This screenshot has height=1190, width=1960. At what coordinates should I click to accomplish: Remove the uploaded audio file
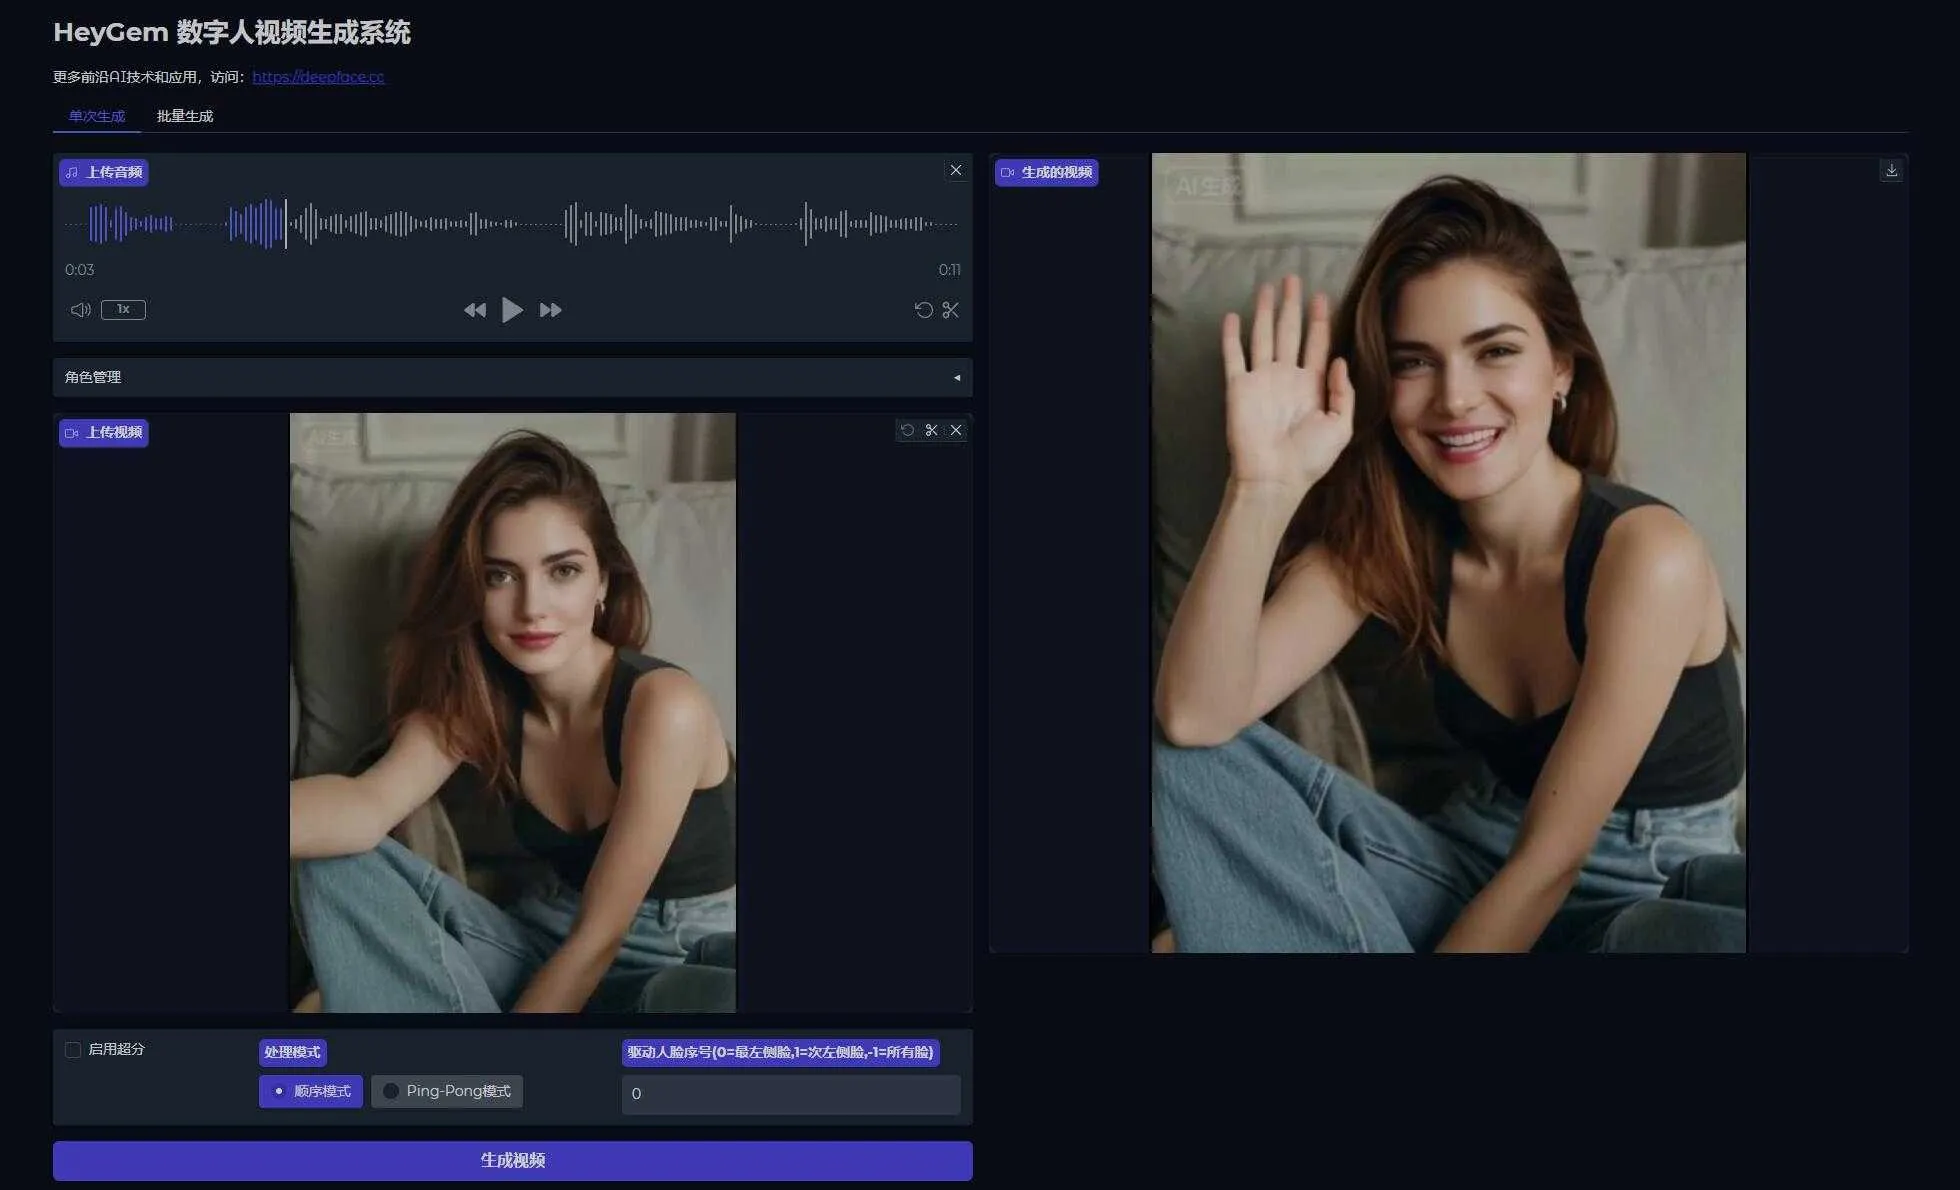(x=956, y=170)
